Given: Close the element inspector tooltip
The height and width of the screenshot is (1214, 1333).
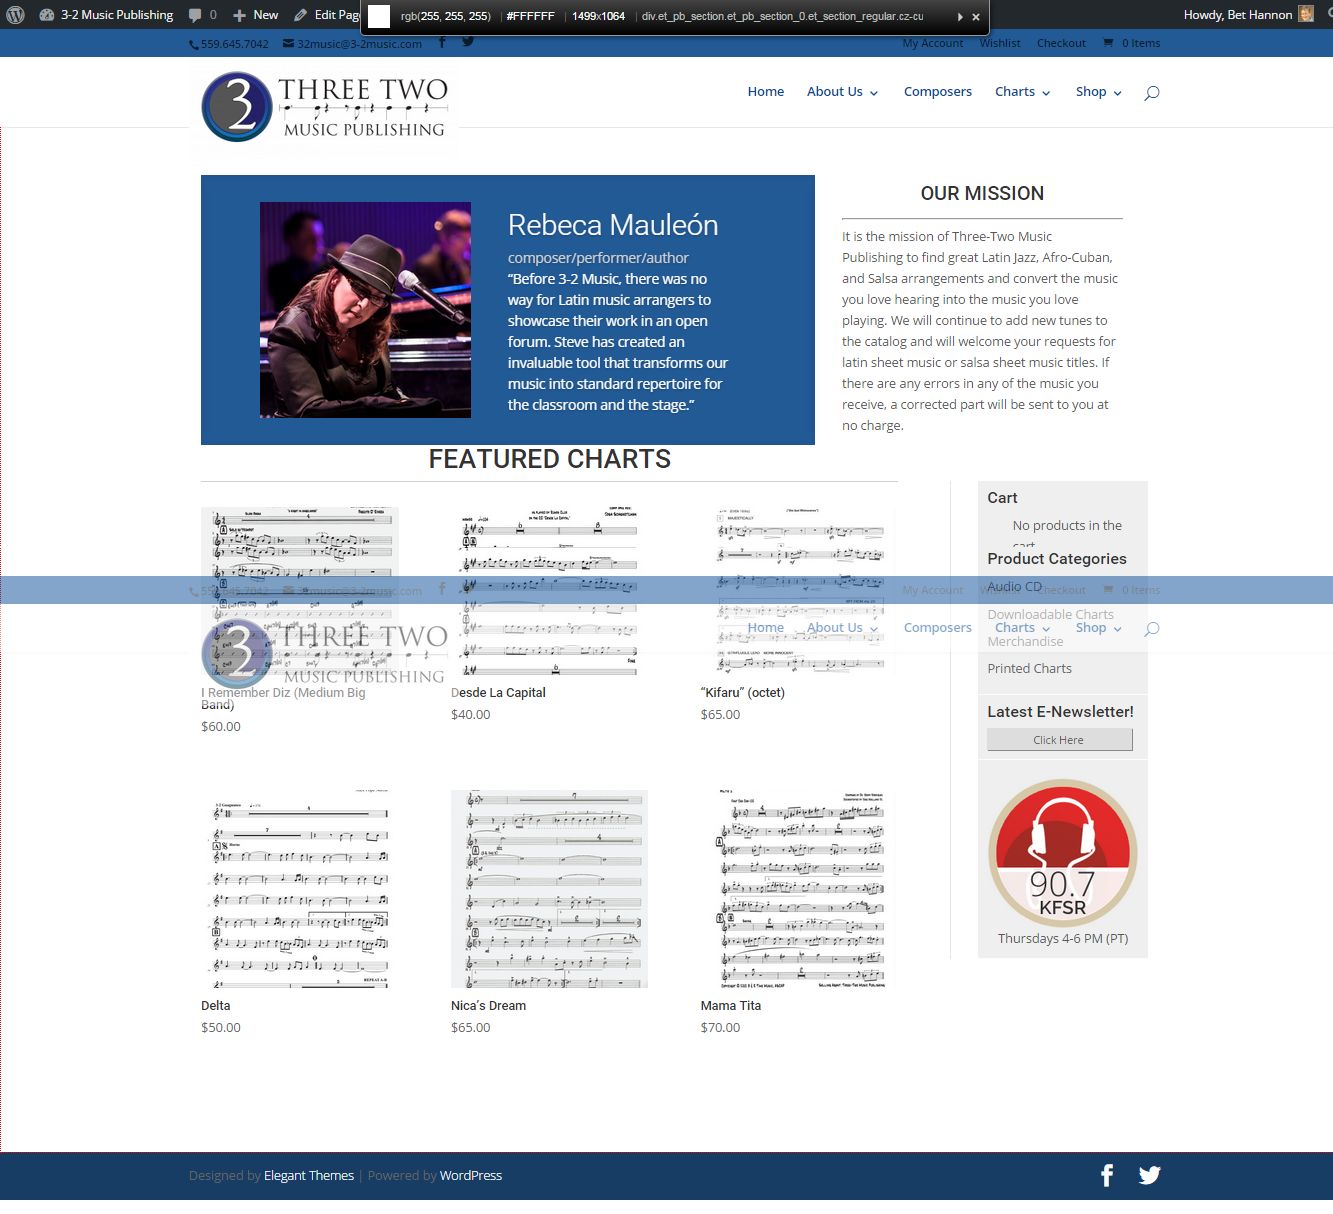Looking at the screenshot, I should [x=976, y=16].
